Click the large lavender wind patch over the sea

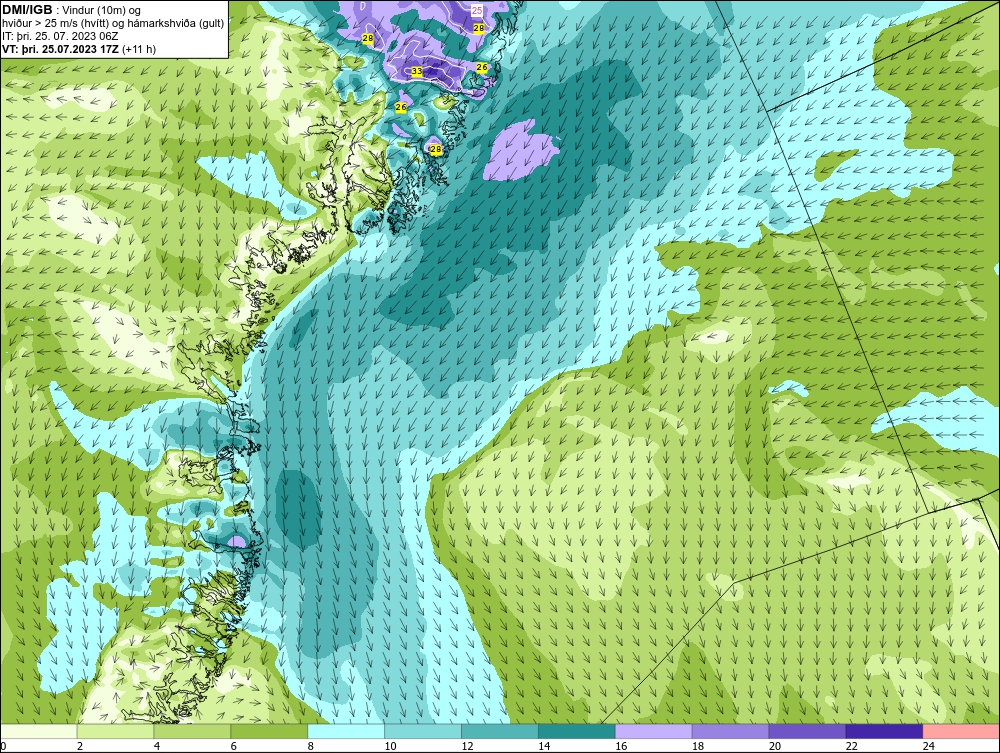[520, 150]
